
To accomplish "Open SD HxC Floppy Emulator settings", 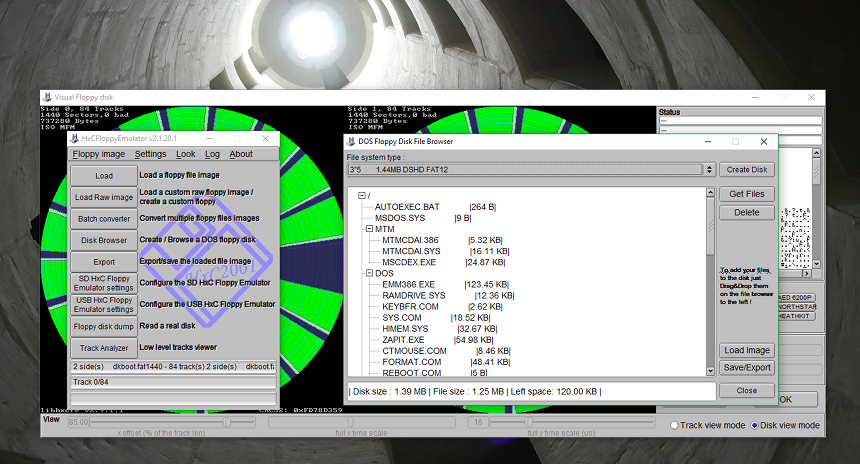I will coord(104,283).
